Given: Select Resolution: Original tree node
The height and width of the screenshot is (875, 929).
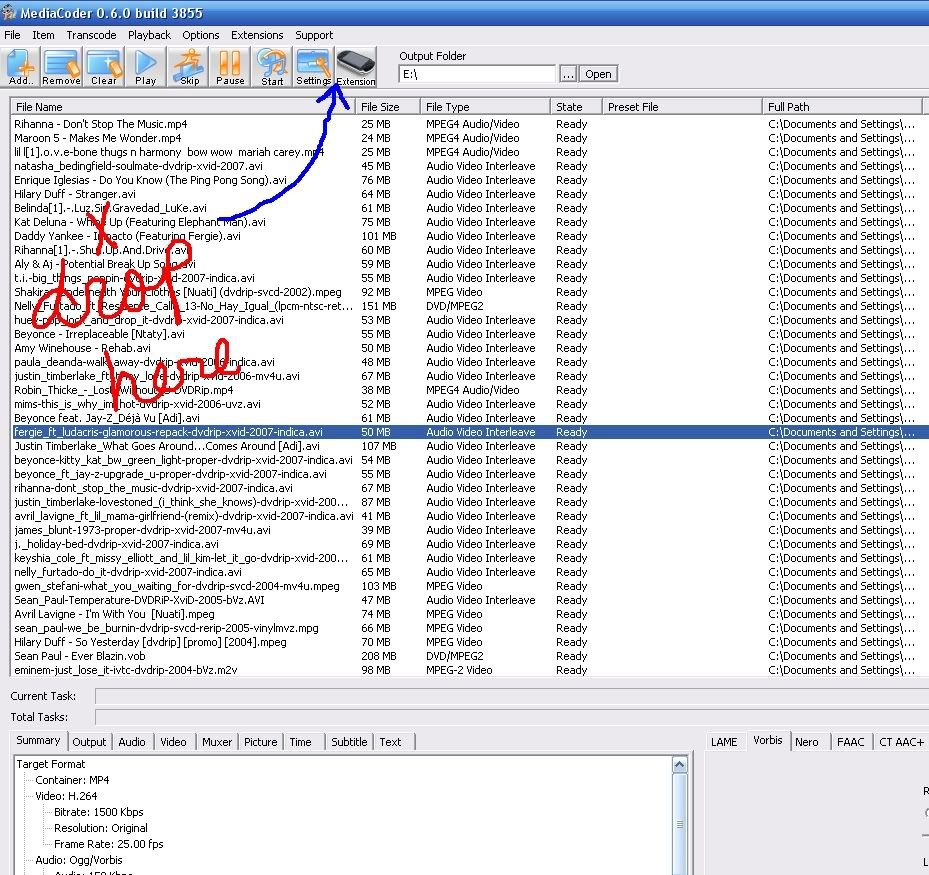Looking at the screenshot, I should pyautogui.click(x=101, y=828).
